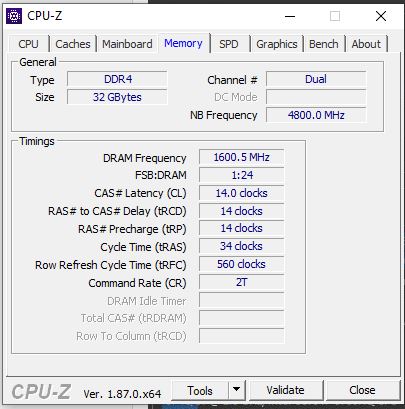Click the Close button at bottom
Image resolution: width=405 pixels, height=409 pixels.
pos(362,390)
